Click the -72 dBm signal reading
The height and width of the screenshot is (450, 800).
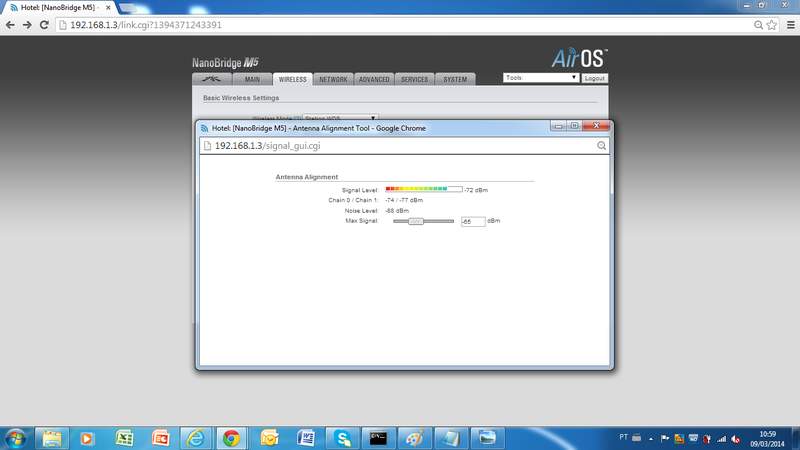(x=476, y=190)
